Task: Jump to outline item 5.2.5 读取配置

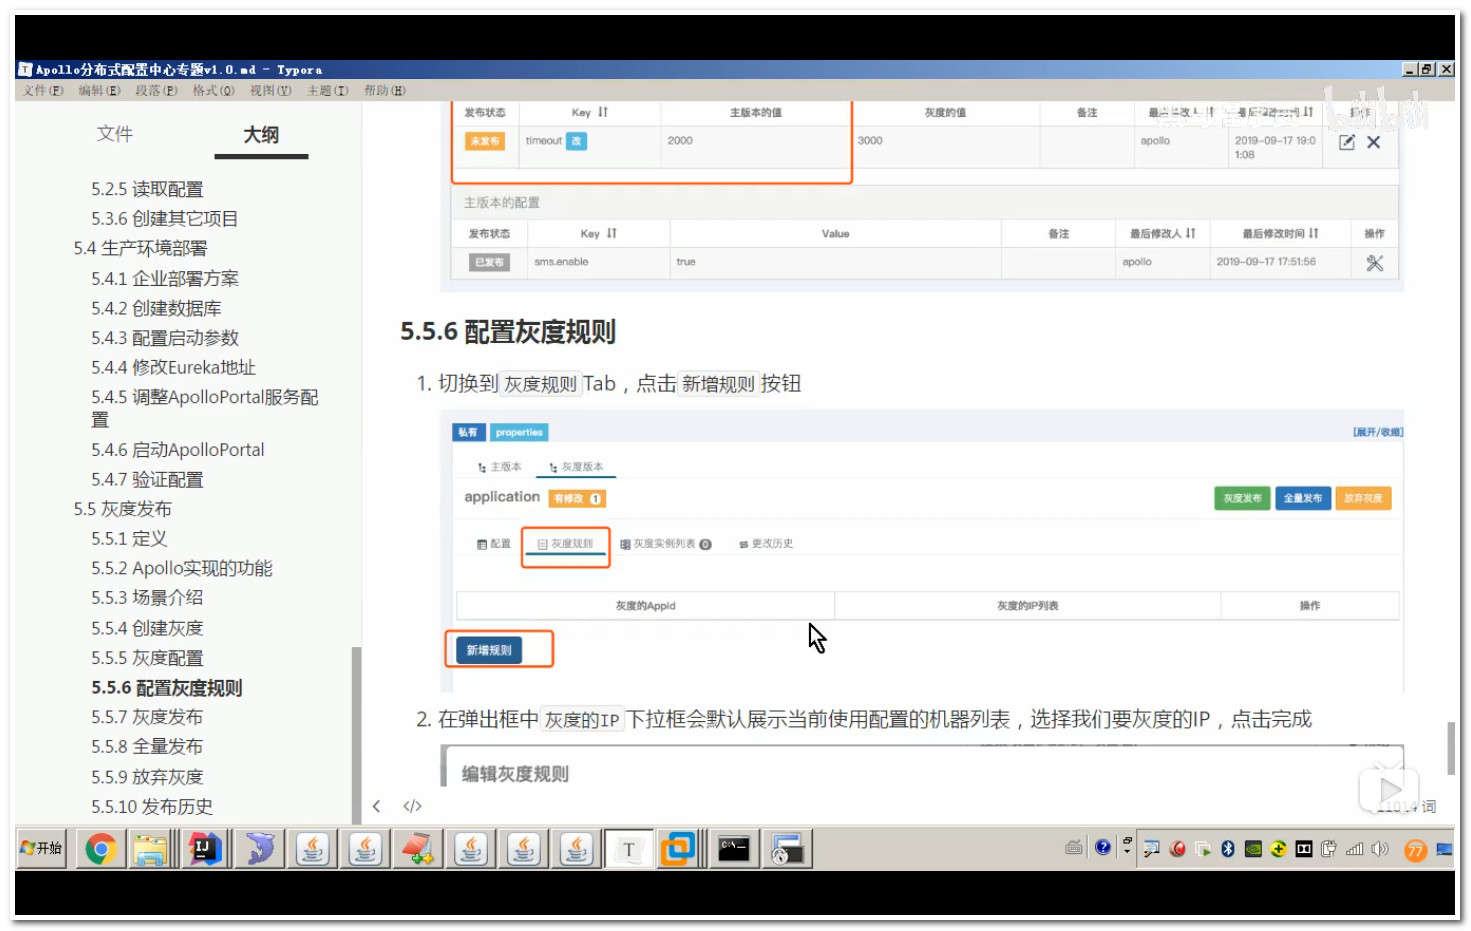Action: coord(147,189)
